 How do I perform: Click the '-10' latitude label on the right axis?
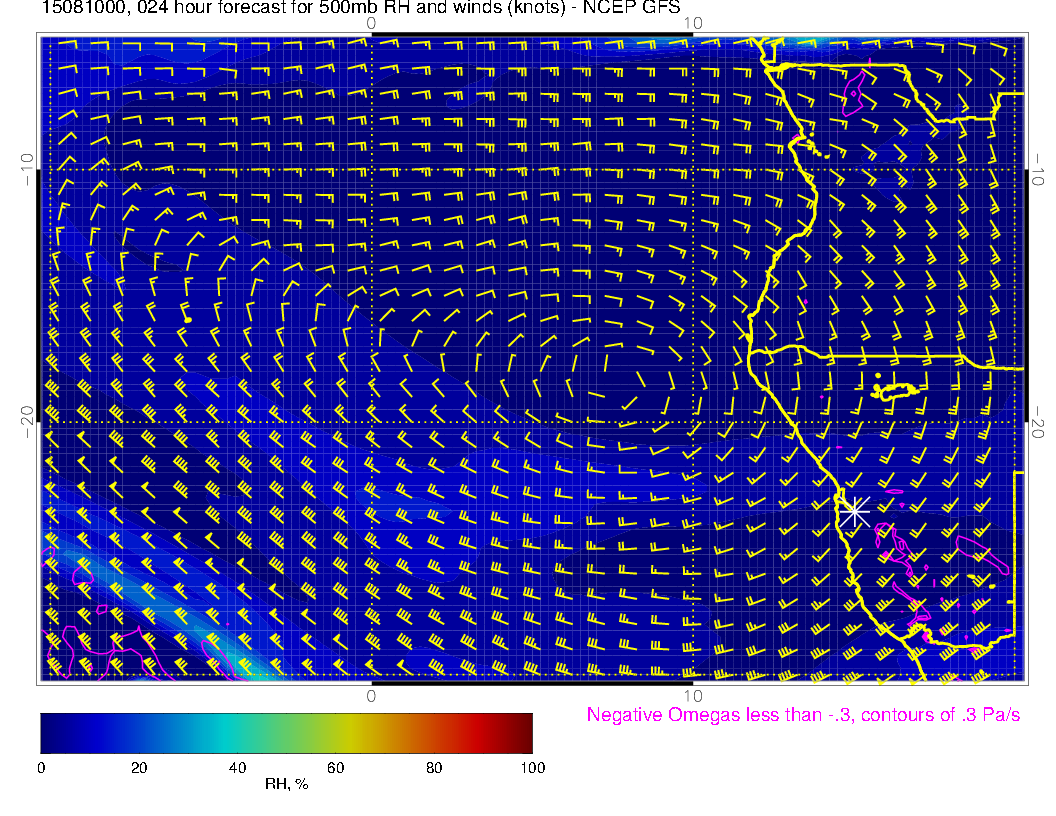point(1038,169)
